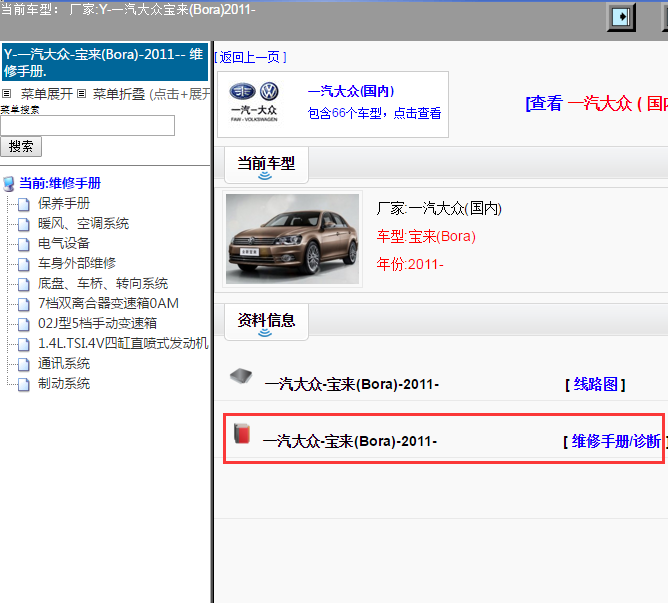
Task: Open 一汽大众(国内) link
Action: [x=351, y=91]
